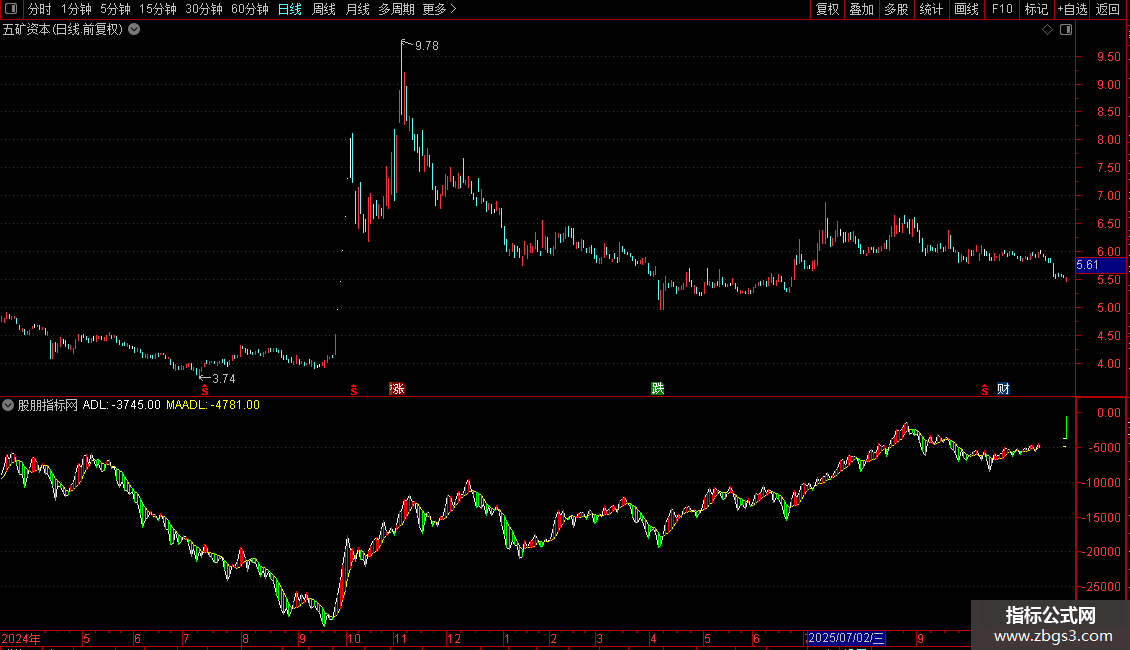Click the 标记 mark button
Viewport: 1130px width, 650px height.
click(1036, 9)
